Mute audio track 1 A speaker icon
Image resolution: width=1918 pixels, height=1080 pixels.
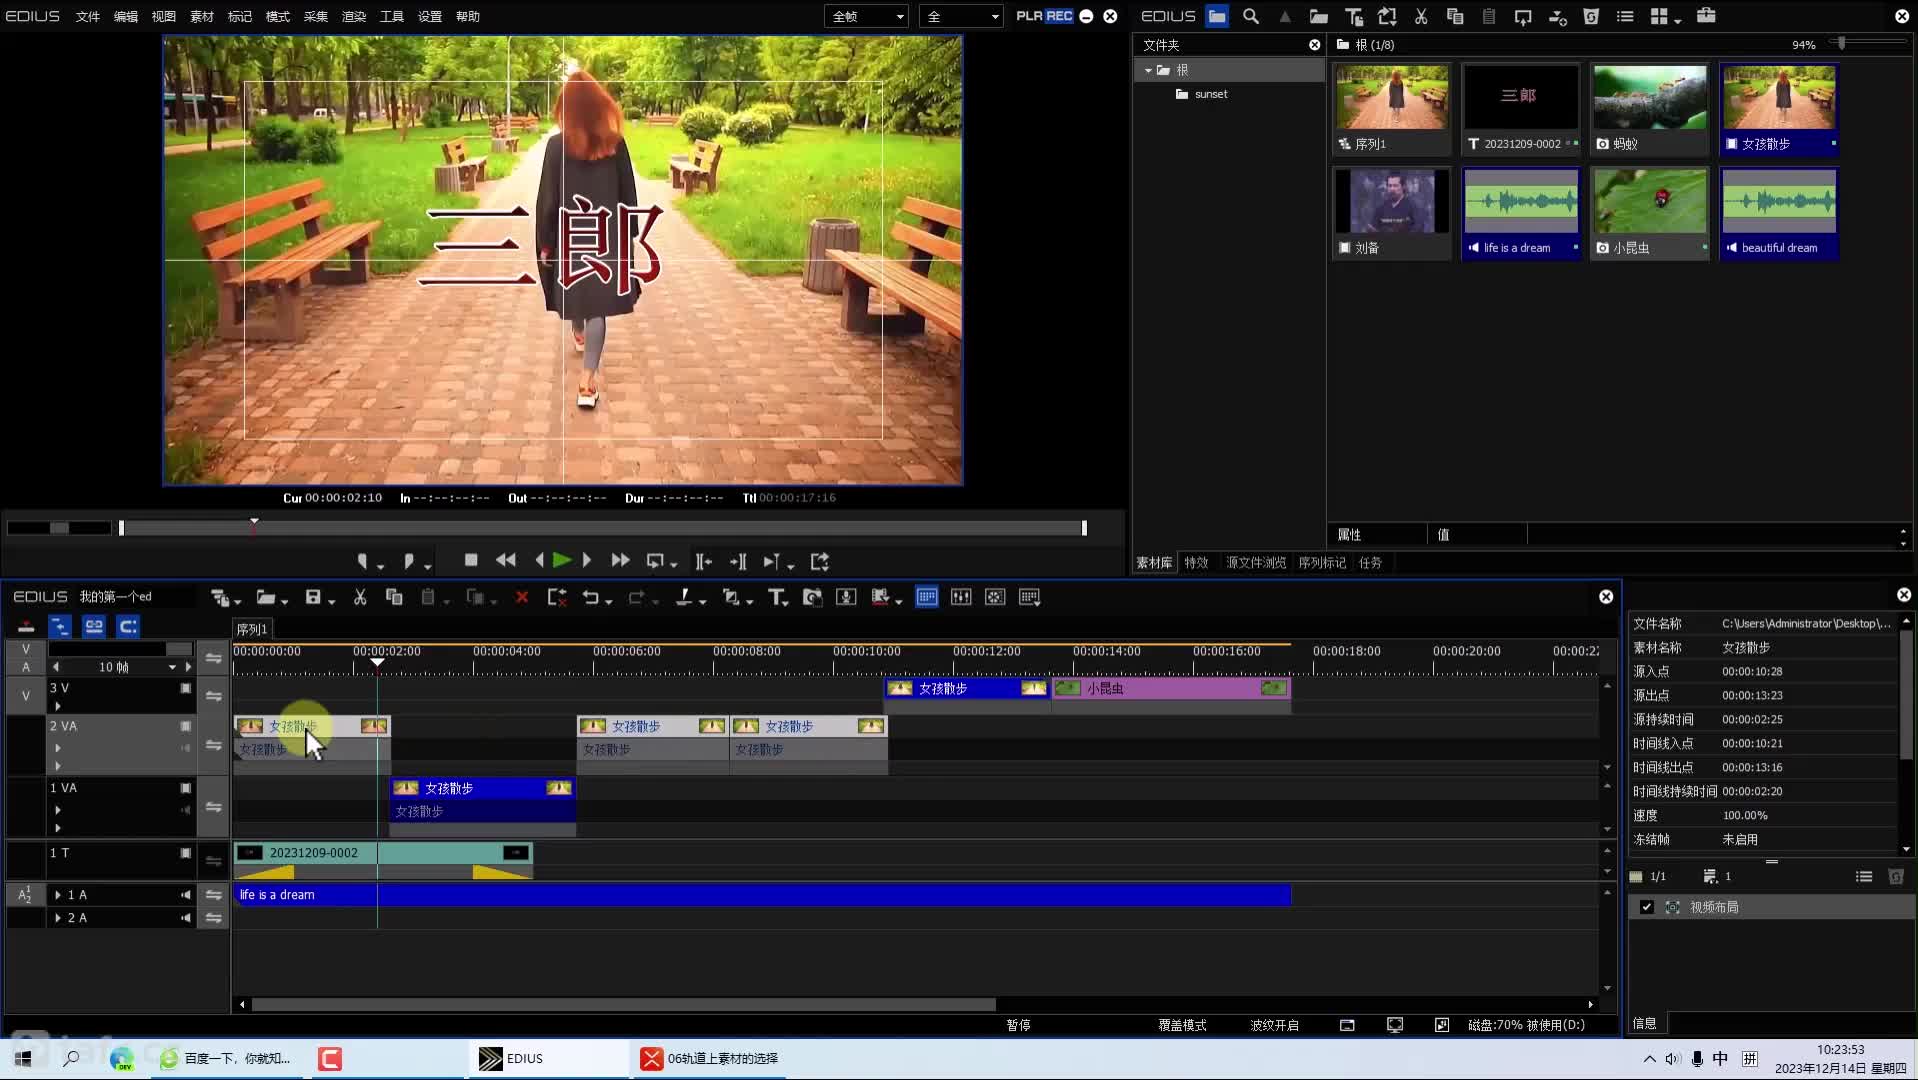point(185,895)
